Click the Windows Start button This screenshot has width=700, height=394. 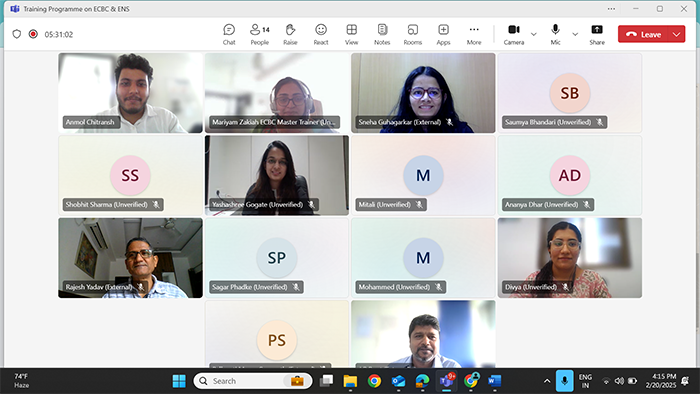click(179, 381)
